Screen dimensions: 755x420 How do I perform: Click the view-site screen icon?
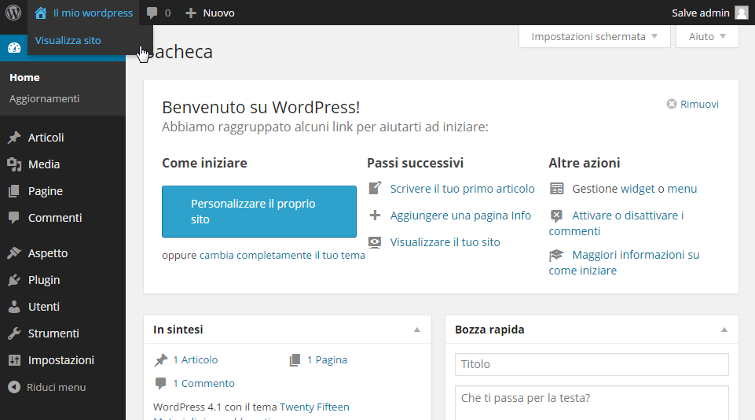point(375,242)
